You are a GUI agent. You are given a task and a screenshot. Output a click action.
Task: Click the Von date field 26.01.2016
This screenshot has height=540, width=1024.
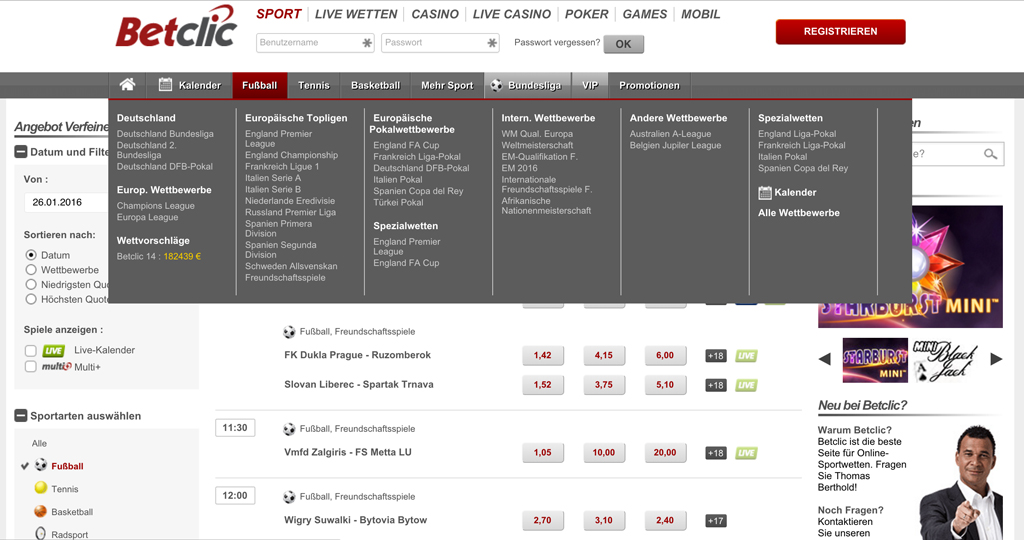click(65, 202)
